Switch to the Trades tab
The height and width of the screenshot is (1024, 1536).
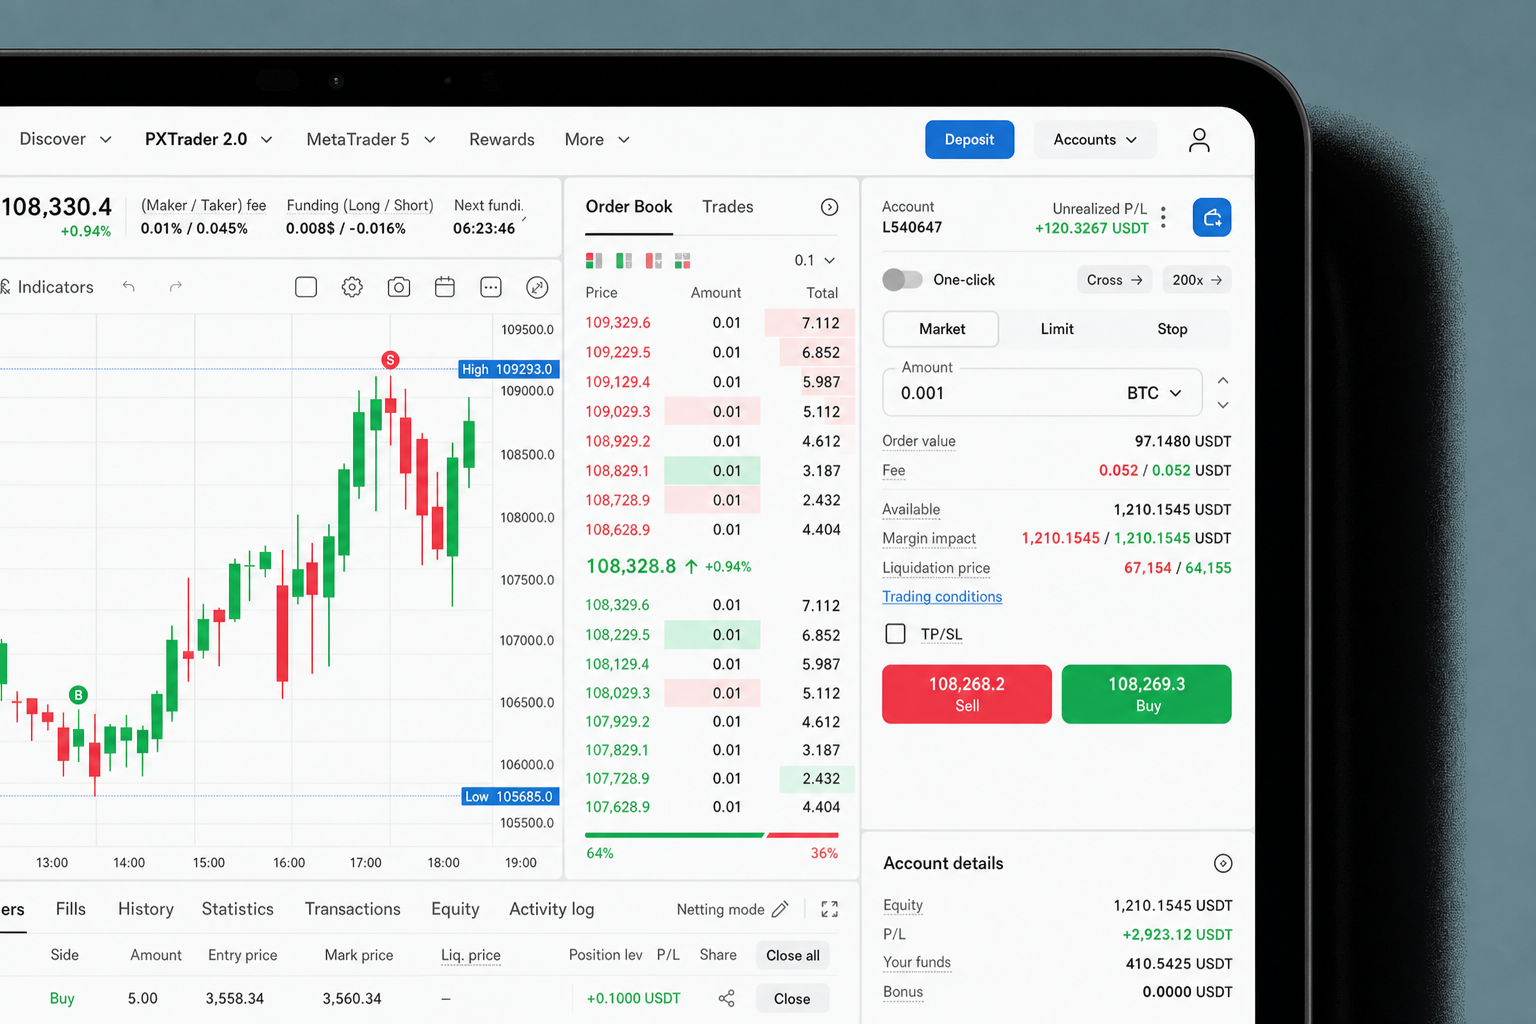728,207
